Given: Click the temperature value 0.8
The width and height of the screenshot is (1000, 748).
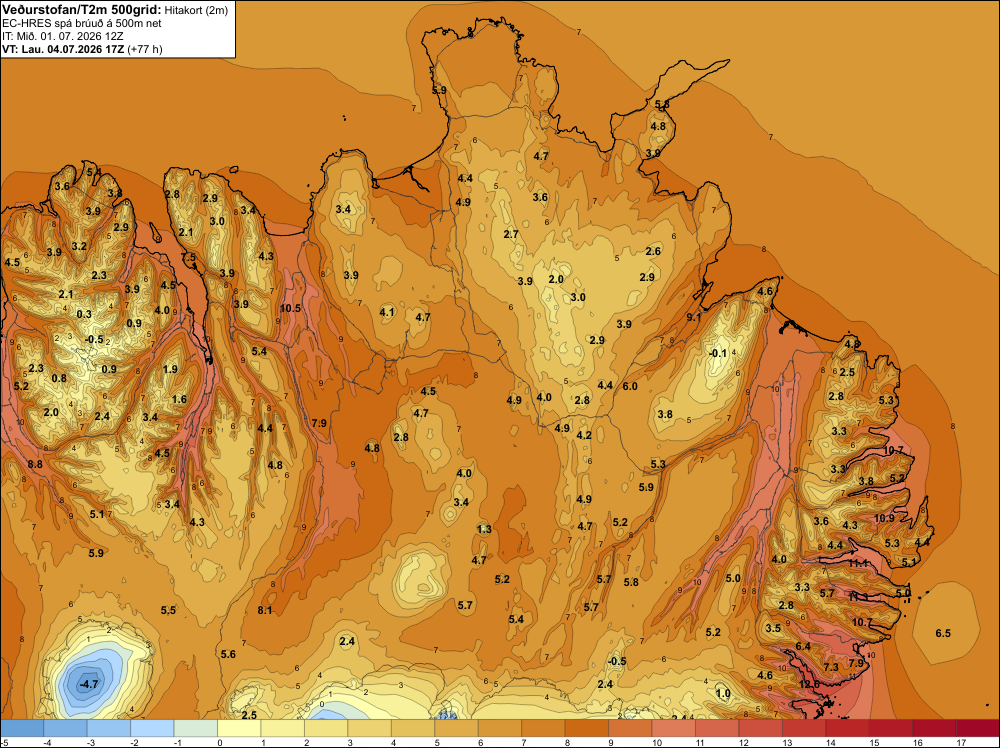Looking at the screenshot, I should [59, 379].
